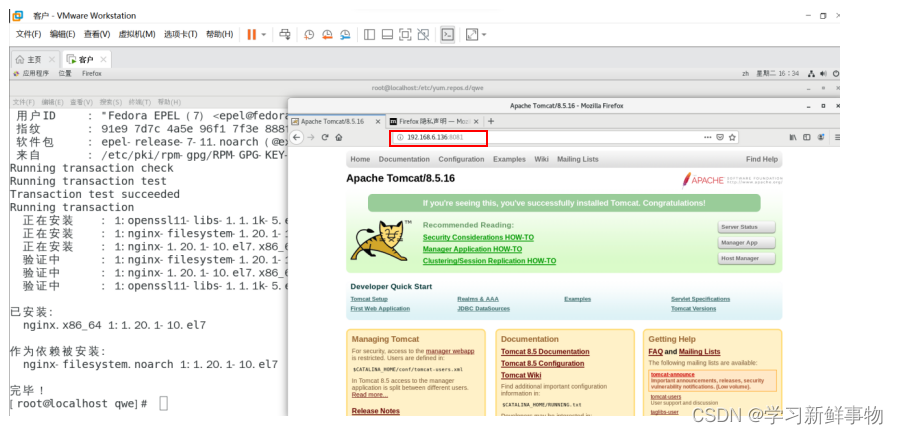898x434 pixels.
Task: Close the Apache Tomcat/8.5.16 Firefox tab
Action: point(378,121)
